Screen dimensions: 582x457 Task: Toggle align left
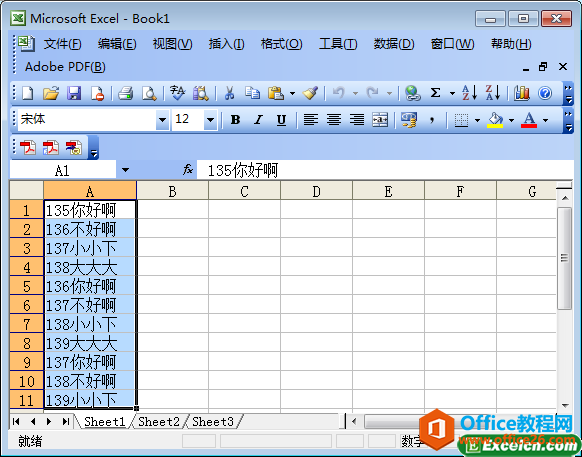coord(311,120)
